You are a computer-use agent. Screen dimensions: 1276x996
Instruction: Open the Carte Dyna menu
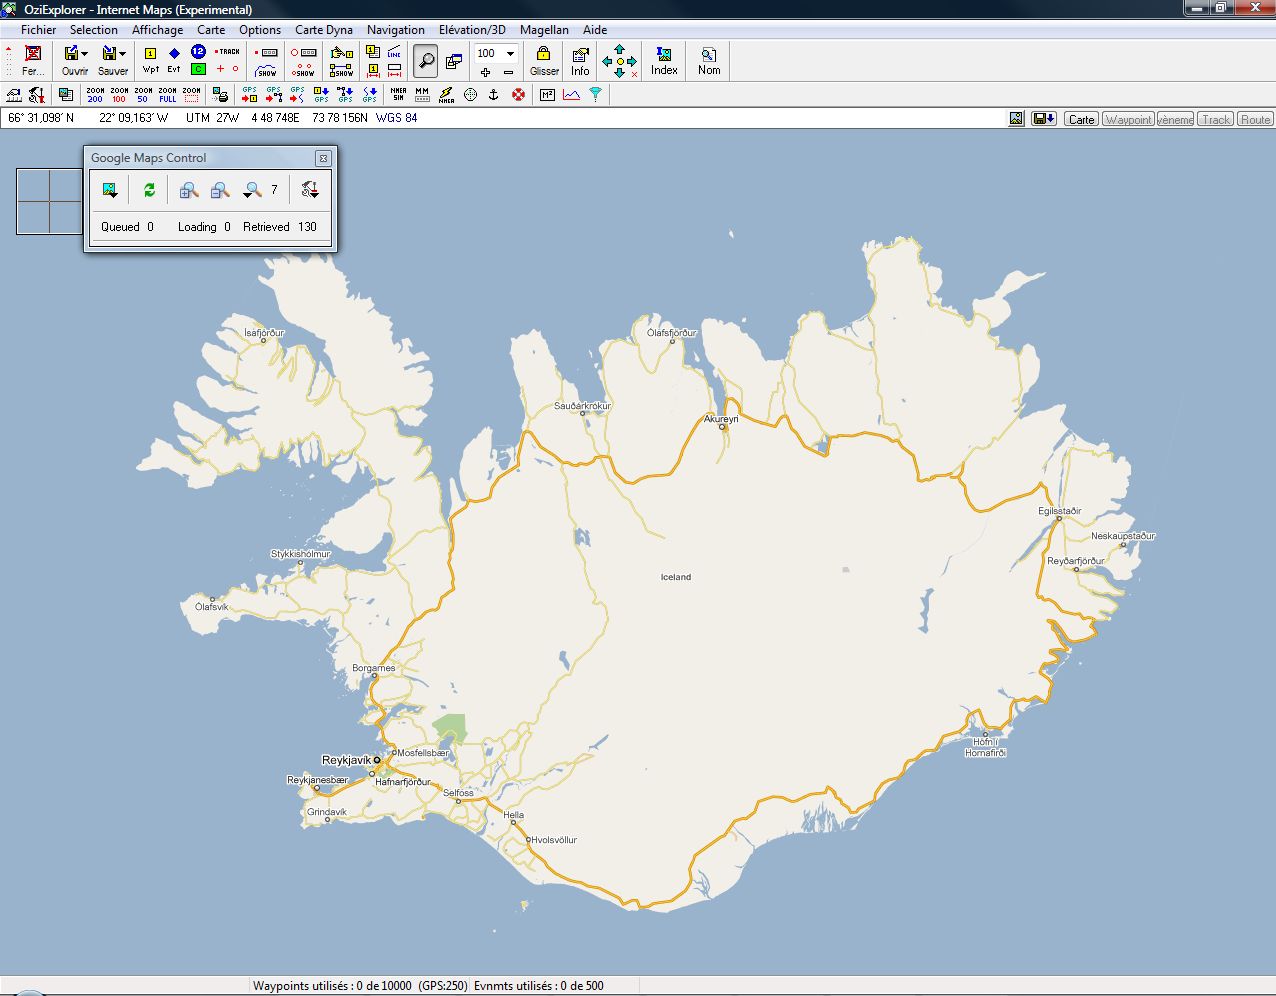[323, 30]
